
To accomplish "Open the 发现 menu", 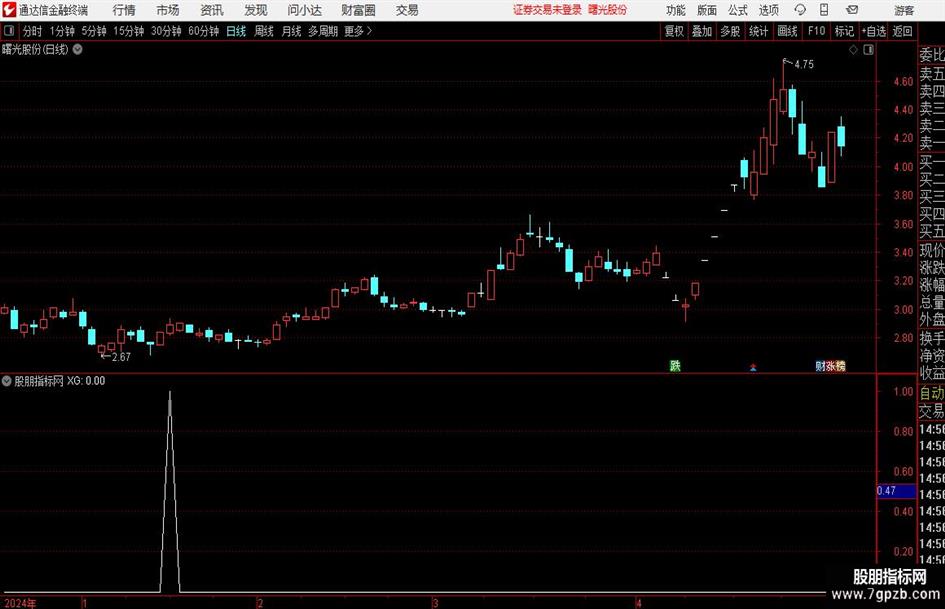I will 256,10.
